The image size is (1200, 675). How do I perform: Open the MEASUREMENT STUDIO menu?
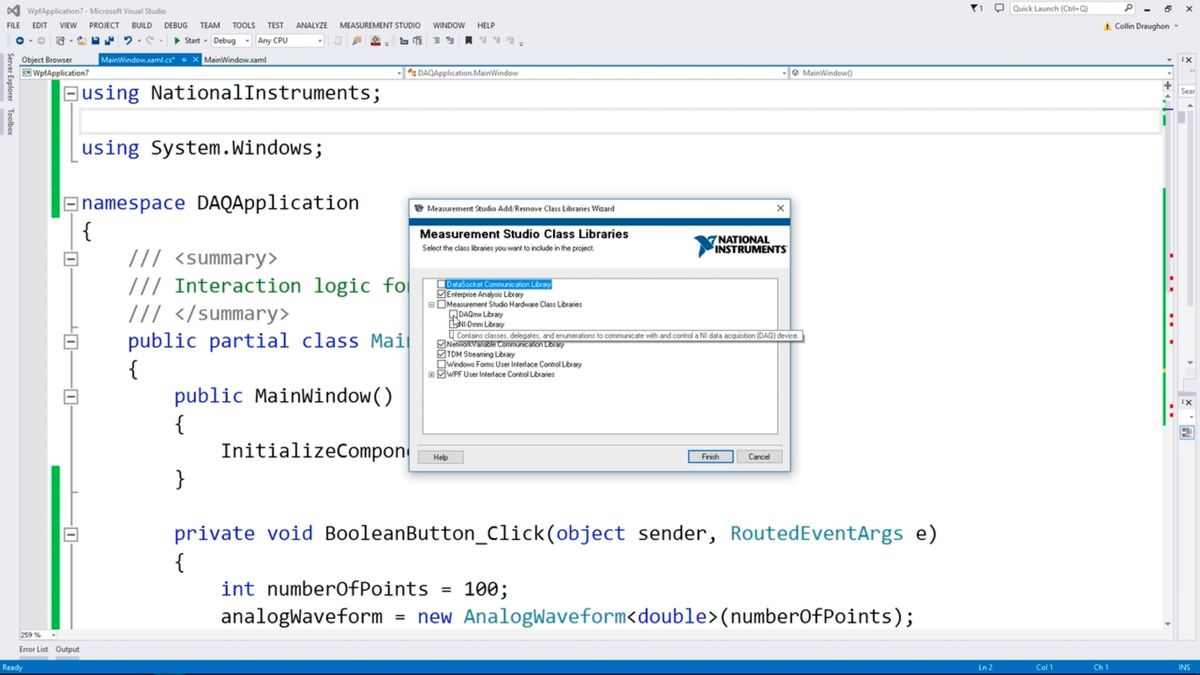coord(381,25)
